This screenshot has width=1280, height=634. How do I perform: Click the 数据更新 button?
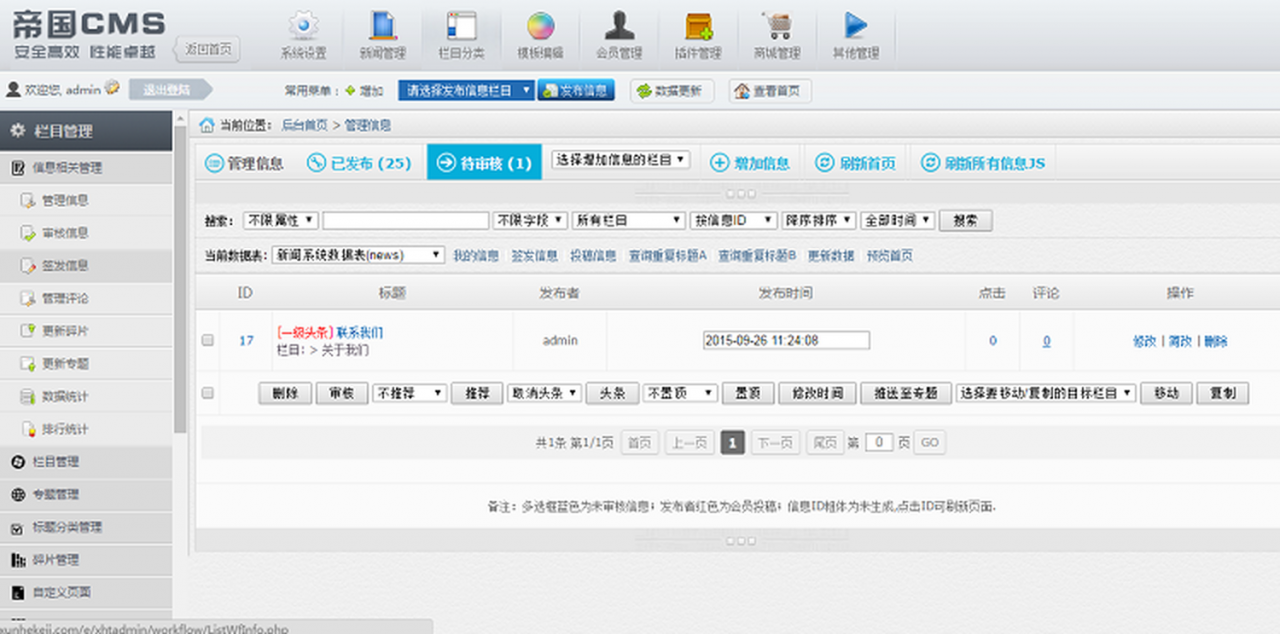tap(672, 91)
